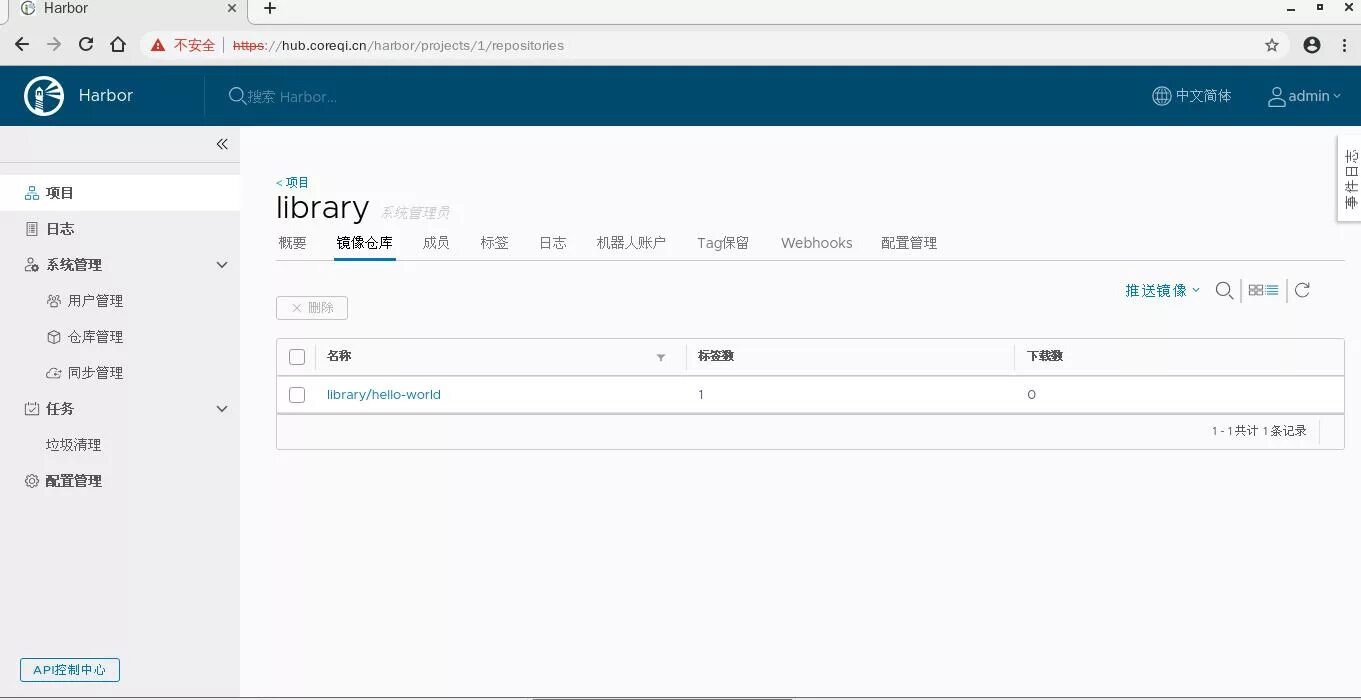The width and height of the screenshot is (1361, 700).
Task: Go back via < 项目 link
Action: click(293, 182)
